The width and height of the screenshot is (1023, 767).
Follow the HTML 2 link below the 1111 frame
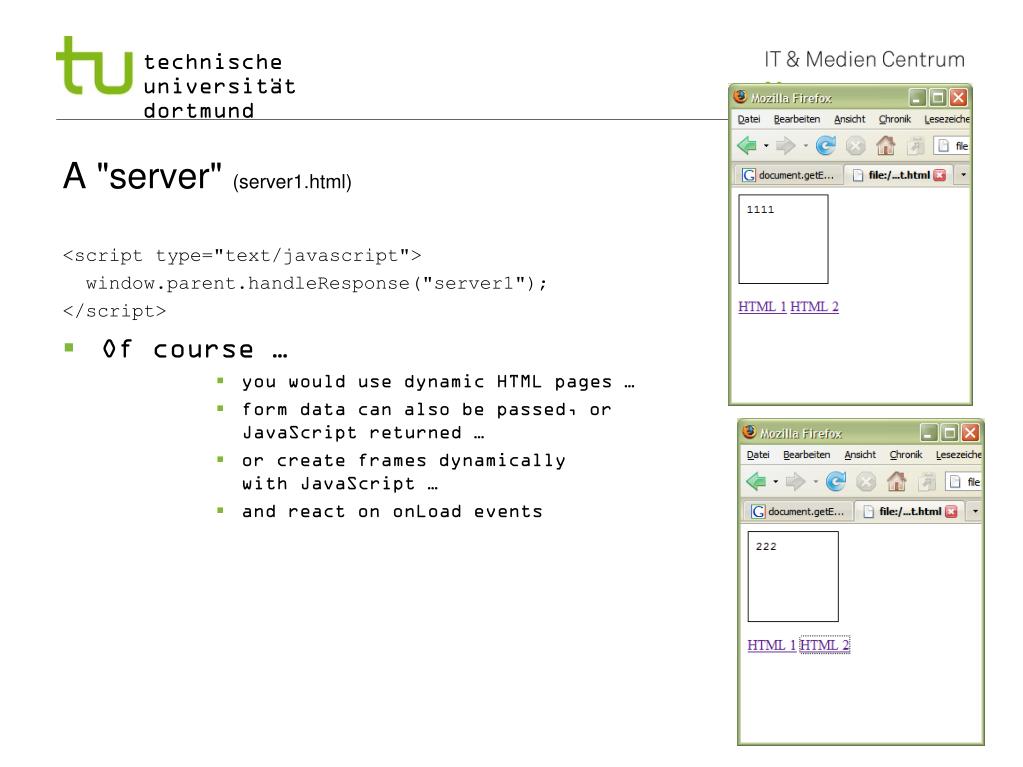click(x=814, y=307)
